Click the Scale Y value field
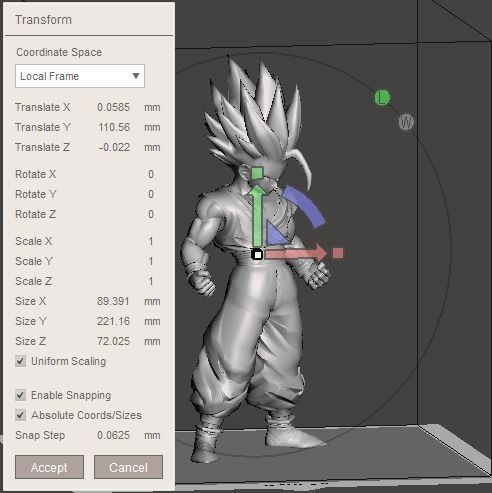Image resolution: width=492 pixels, height=493 pixels. pos(151,261)
